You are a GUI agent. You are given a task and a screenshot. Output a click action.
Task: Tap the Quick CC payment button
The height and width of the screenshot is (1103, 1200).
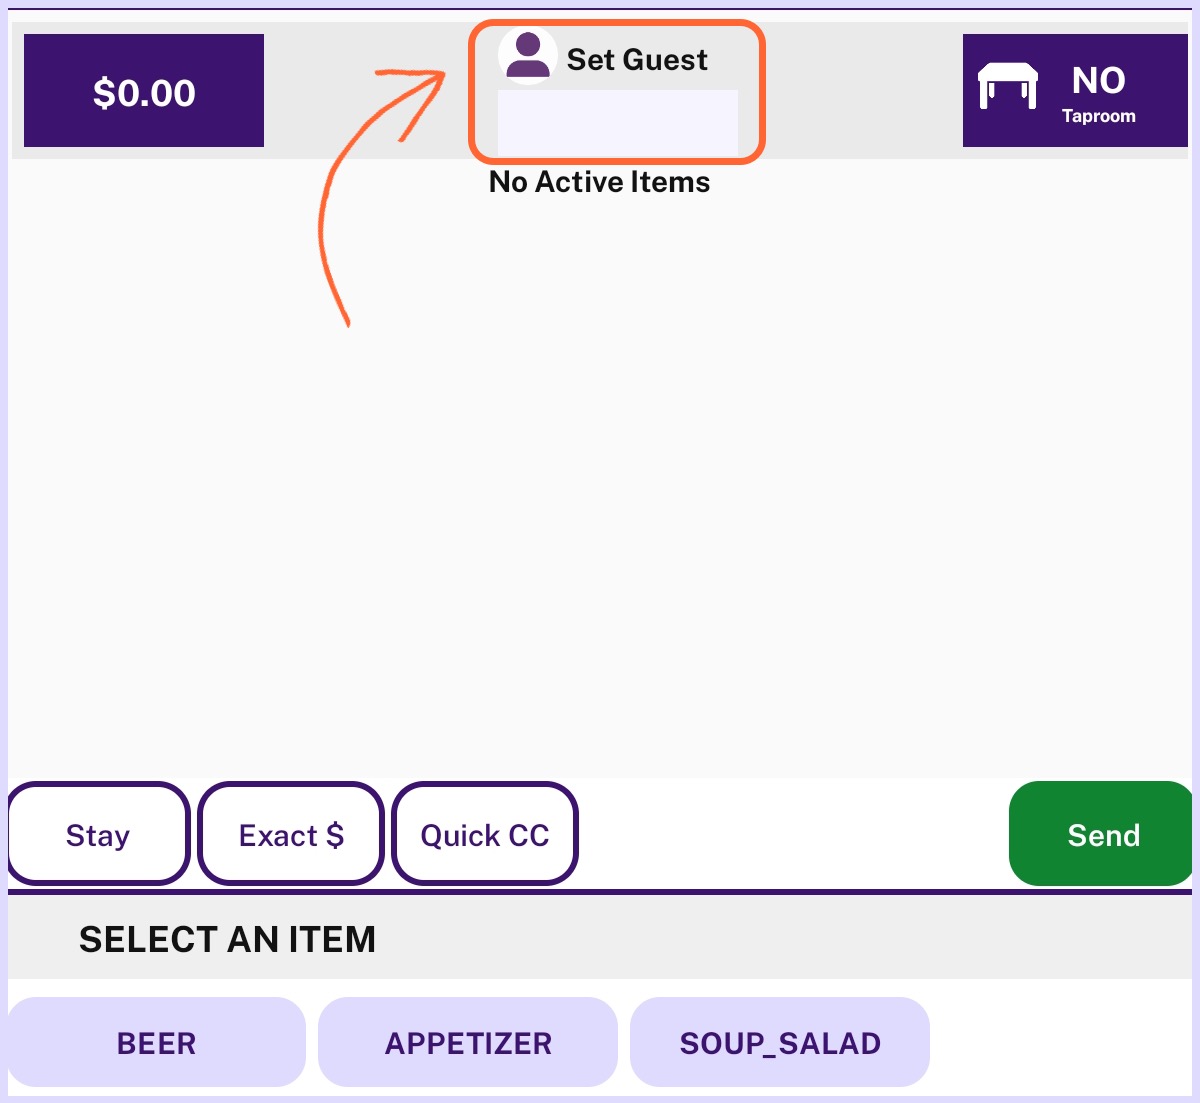[485, 834]
